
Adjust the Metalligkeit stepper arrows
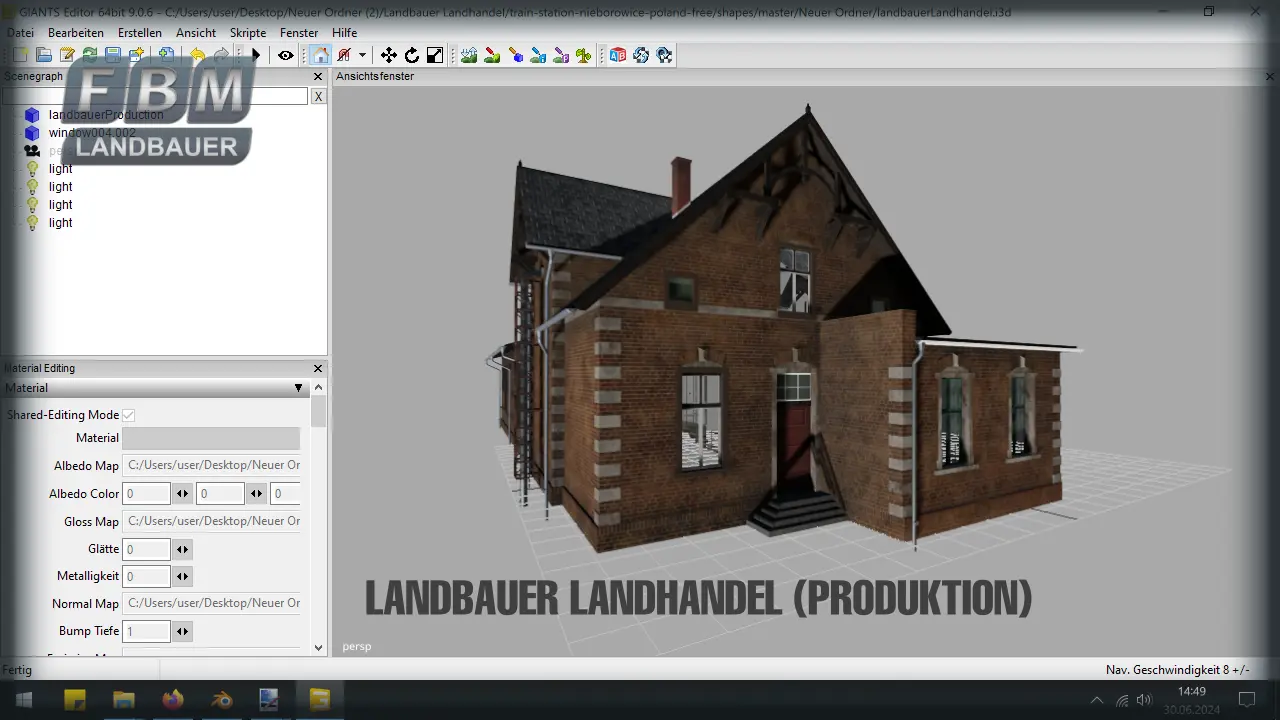[x=182, y=576]
